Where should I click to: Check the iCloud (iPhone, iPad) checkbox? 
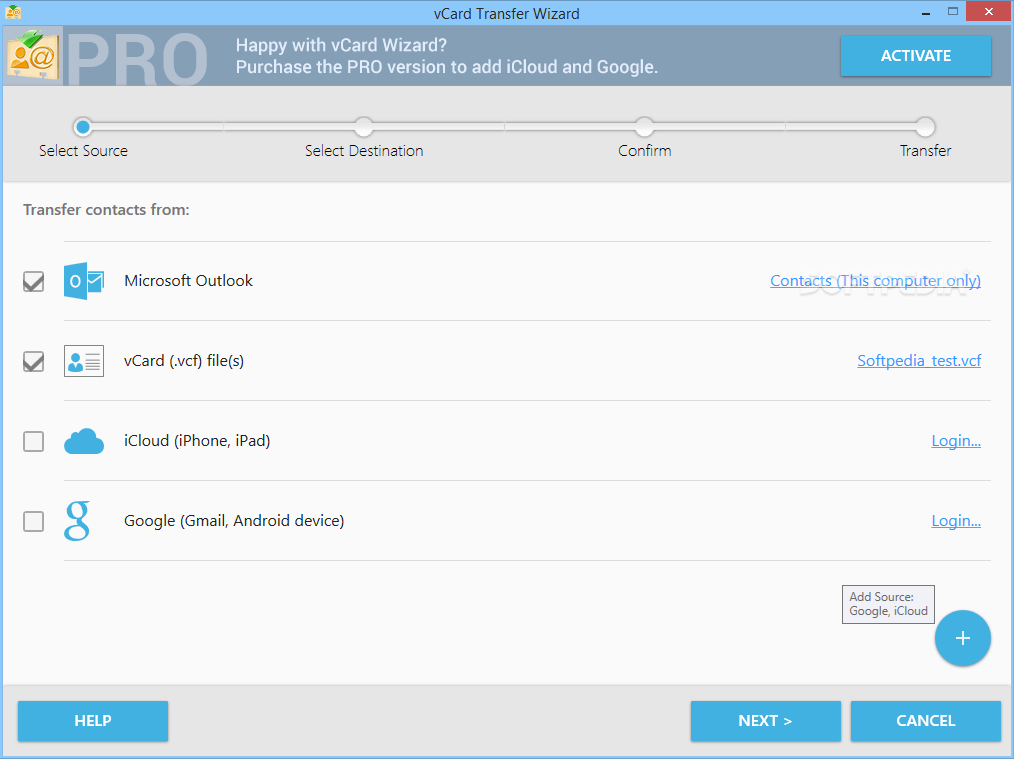coord(34,442)
